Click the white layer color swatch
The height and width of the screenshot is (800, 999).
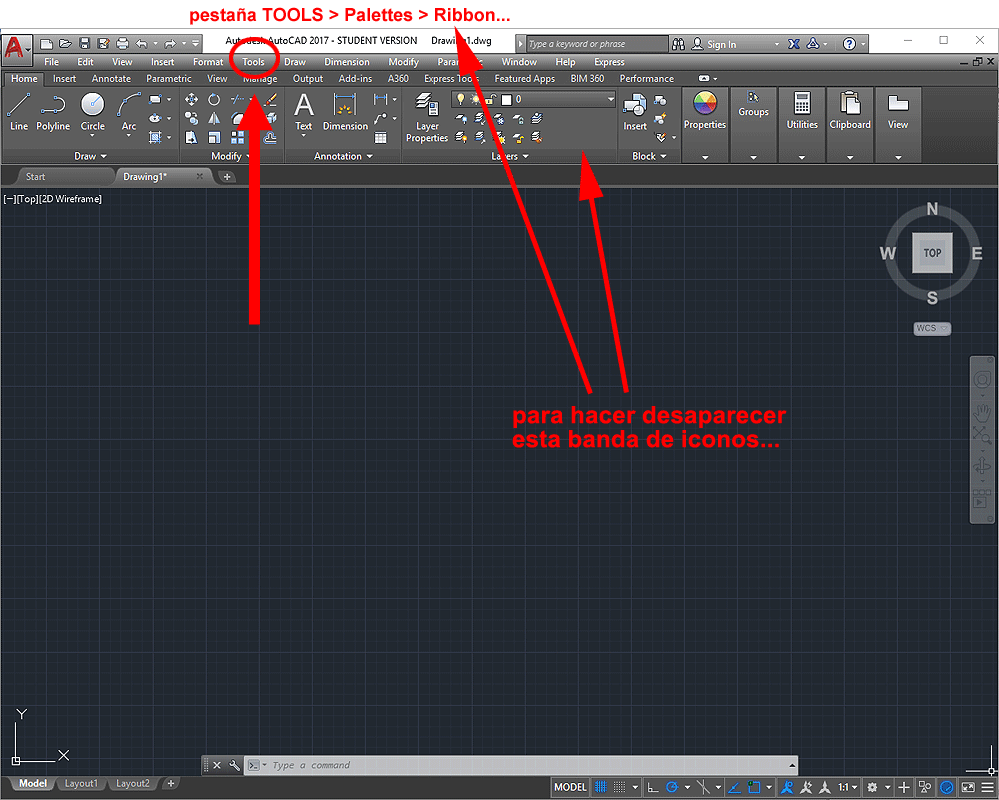tap(507, 99)
